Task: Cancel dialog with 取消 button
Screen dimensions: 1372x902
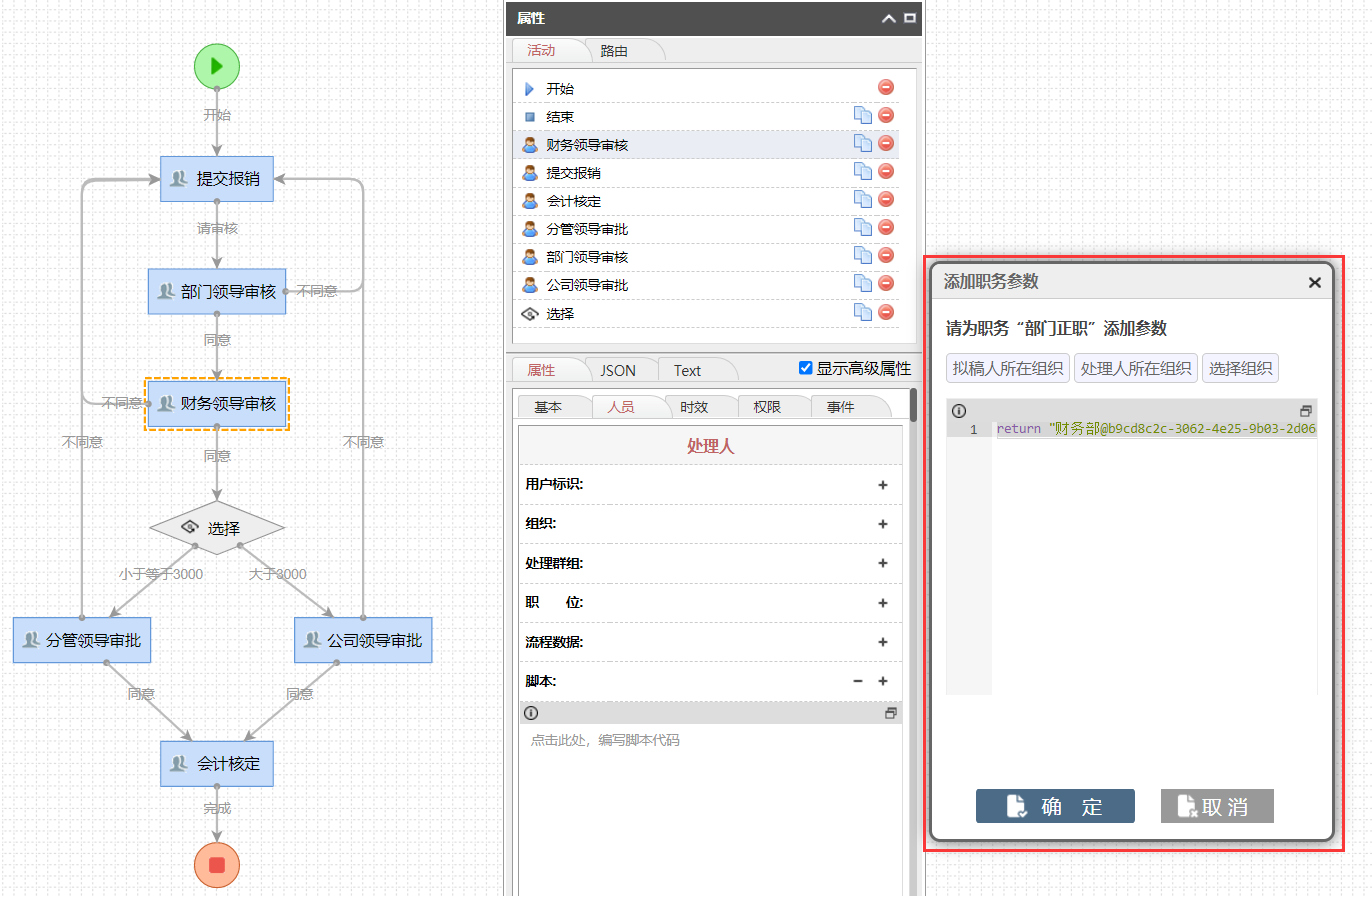Action: point(1217,806)
